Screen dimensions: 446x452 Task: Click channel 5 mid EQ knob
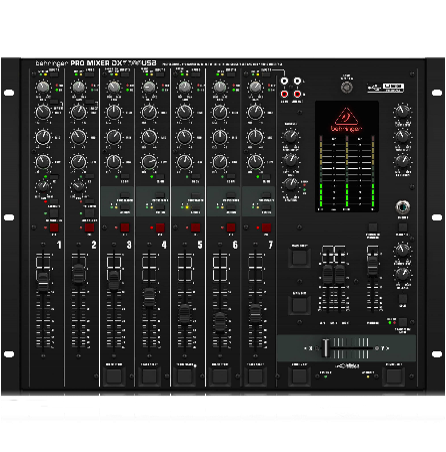pos(184,137)
